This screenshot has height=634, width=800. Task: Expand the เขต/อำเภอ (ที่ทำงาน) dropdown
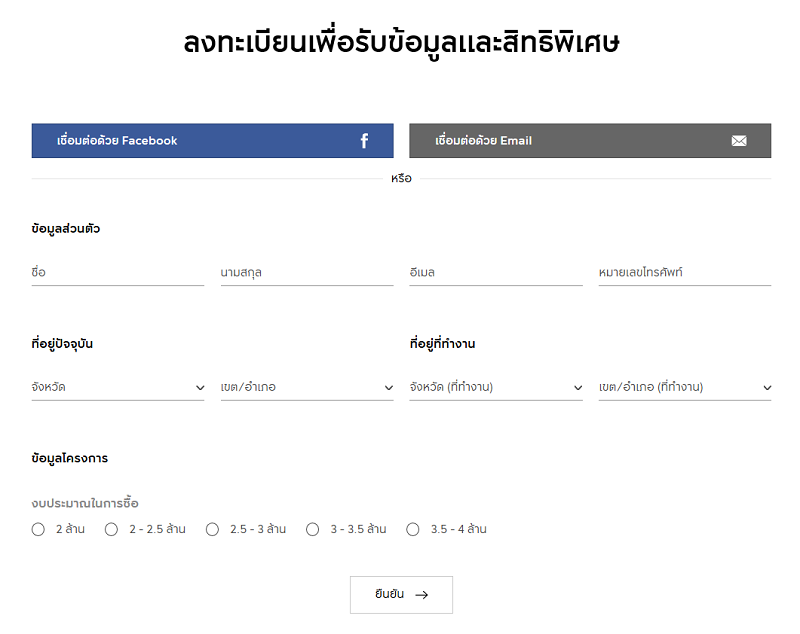(685, 388)
